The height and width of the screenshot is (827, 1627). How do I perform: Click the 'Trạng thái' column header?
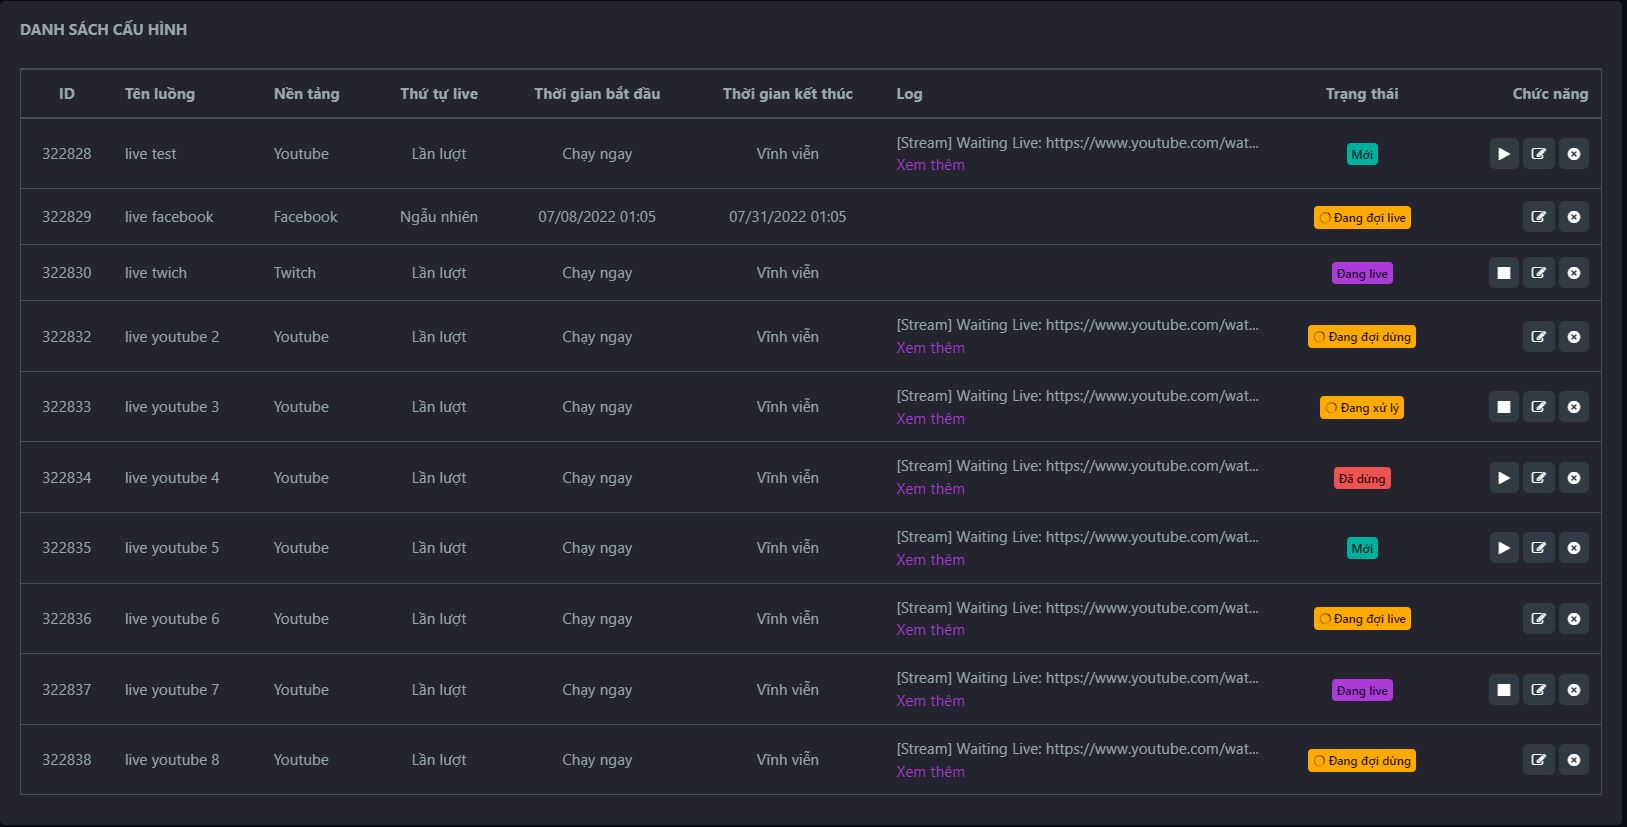1361,94
